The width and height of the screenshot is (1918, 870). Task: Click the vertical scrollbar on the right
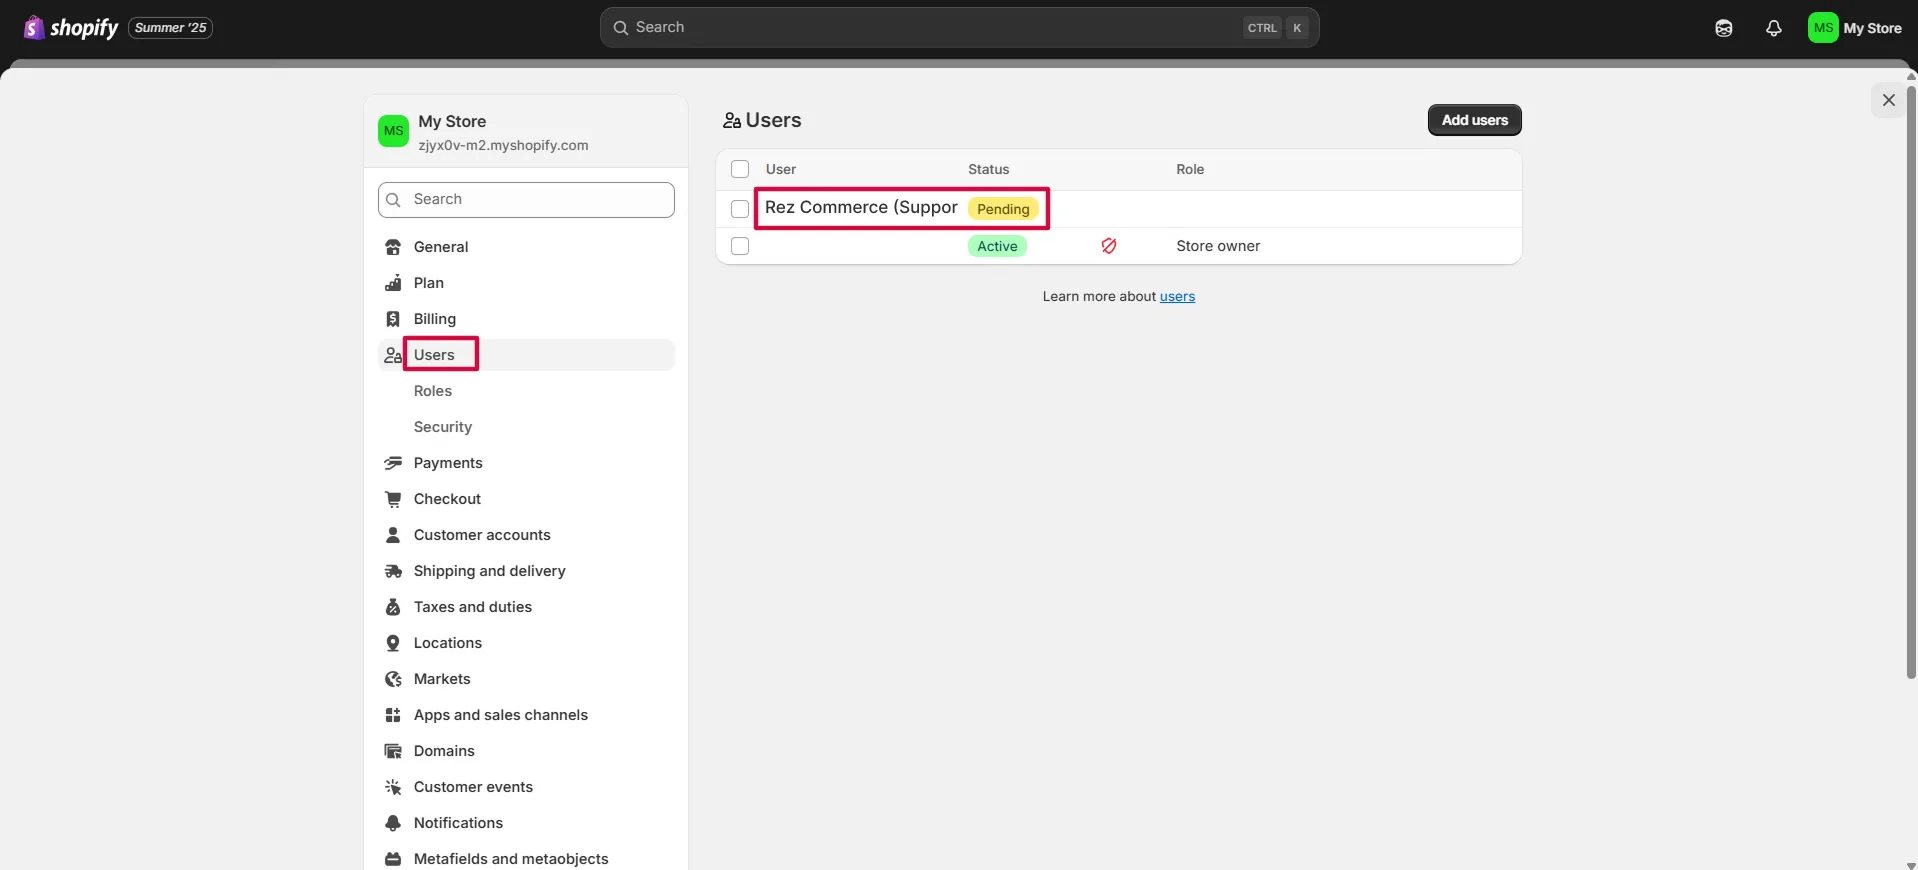[x=1911, y=380]
